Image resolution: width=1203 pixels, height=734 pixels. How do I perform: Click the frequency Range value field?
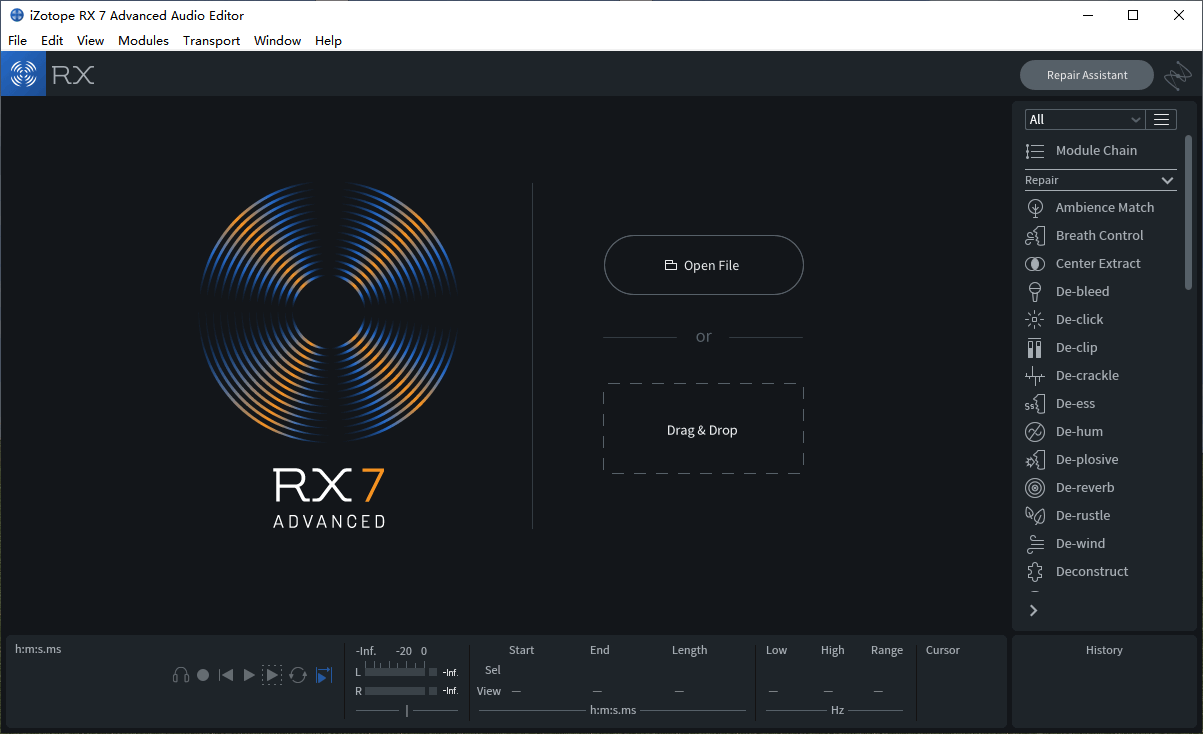[x=878, y=691]
